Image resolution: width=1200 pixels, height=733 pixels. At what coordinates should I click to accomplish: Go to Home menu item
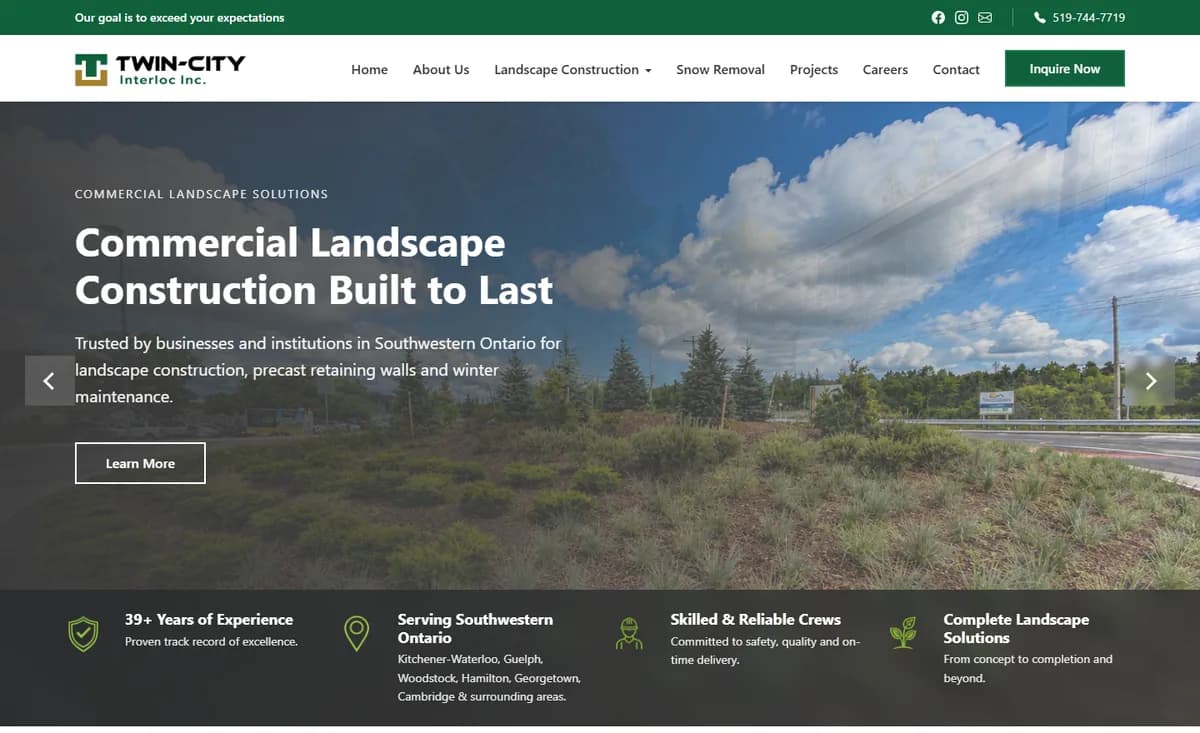369,69
